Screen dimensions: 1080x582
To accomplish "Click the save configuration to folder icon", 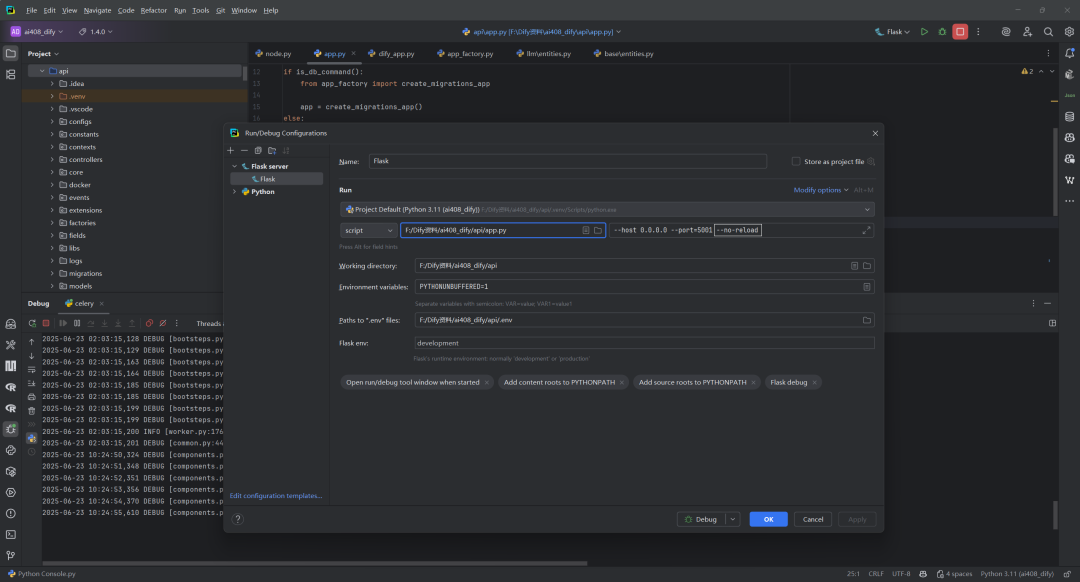I will point(272,150).
